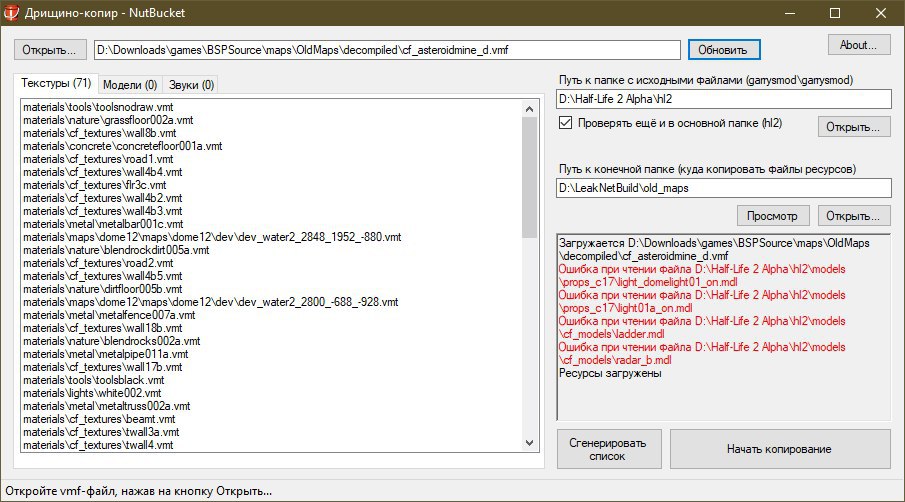The height and width of the screenshot is (502, 905).
Task: Click Открыть... button next to Просмотр
Action: tap(854, 216)
